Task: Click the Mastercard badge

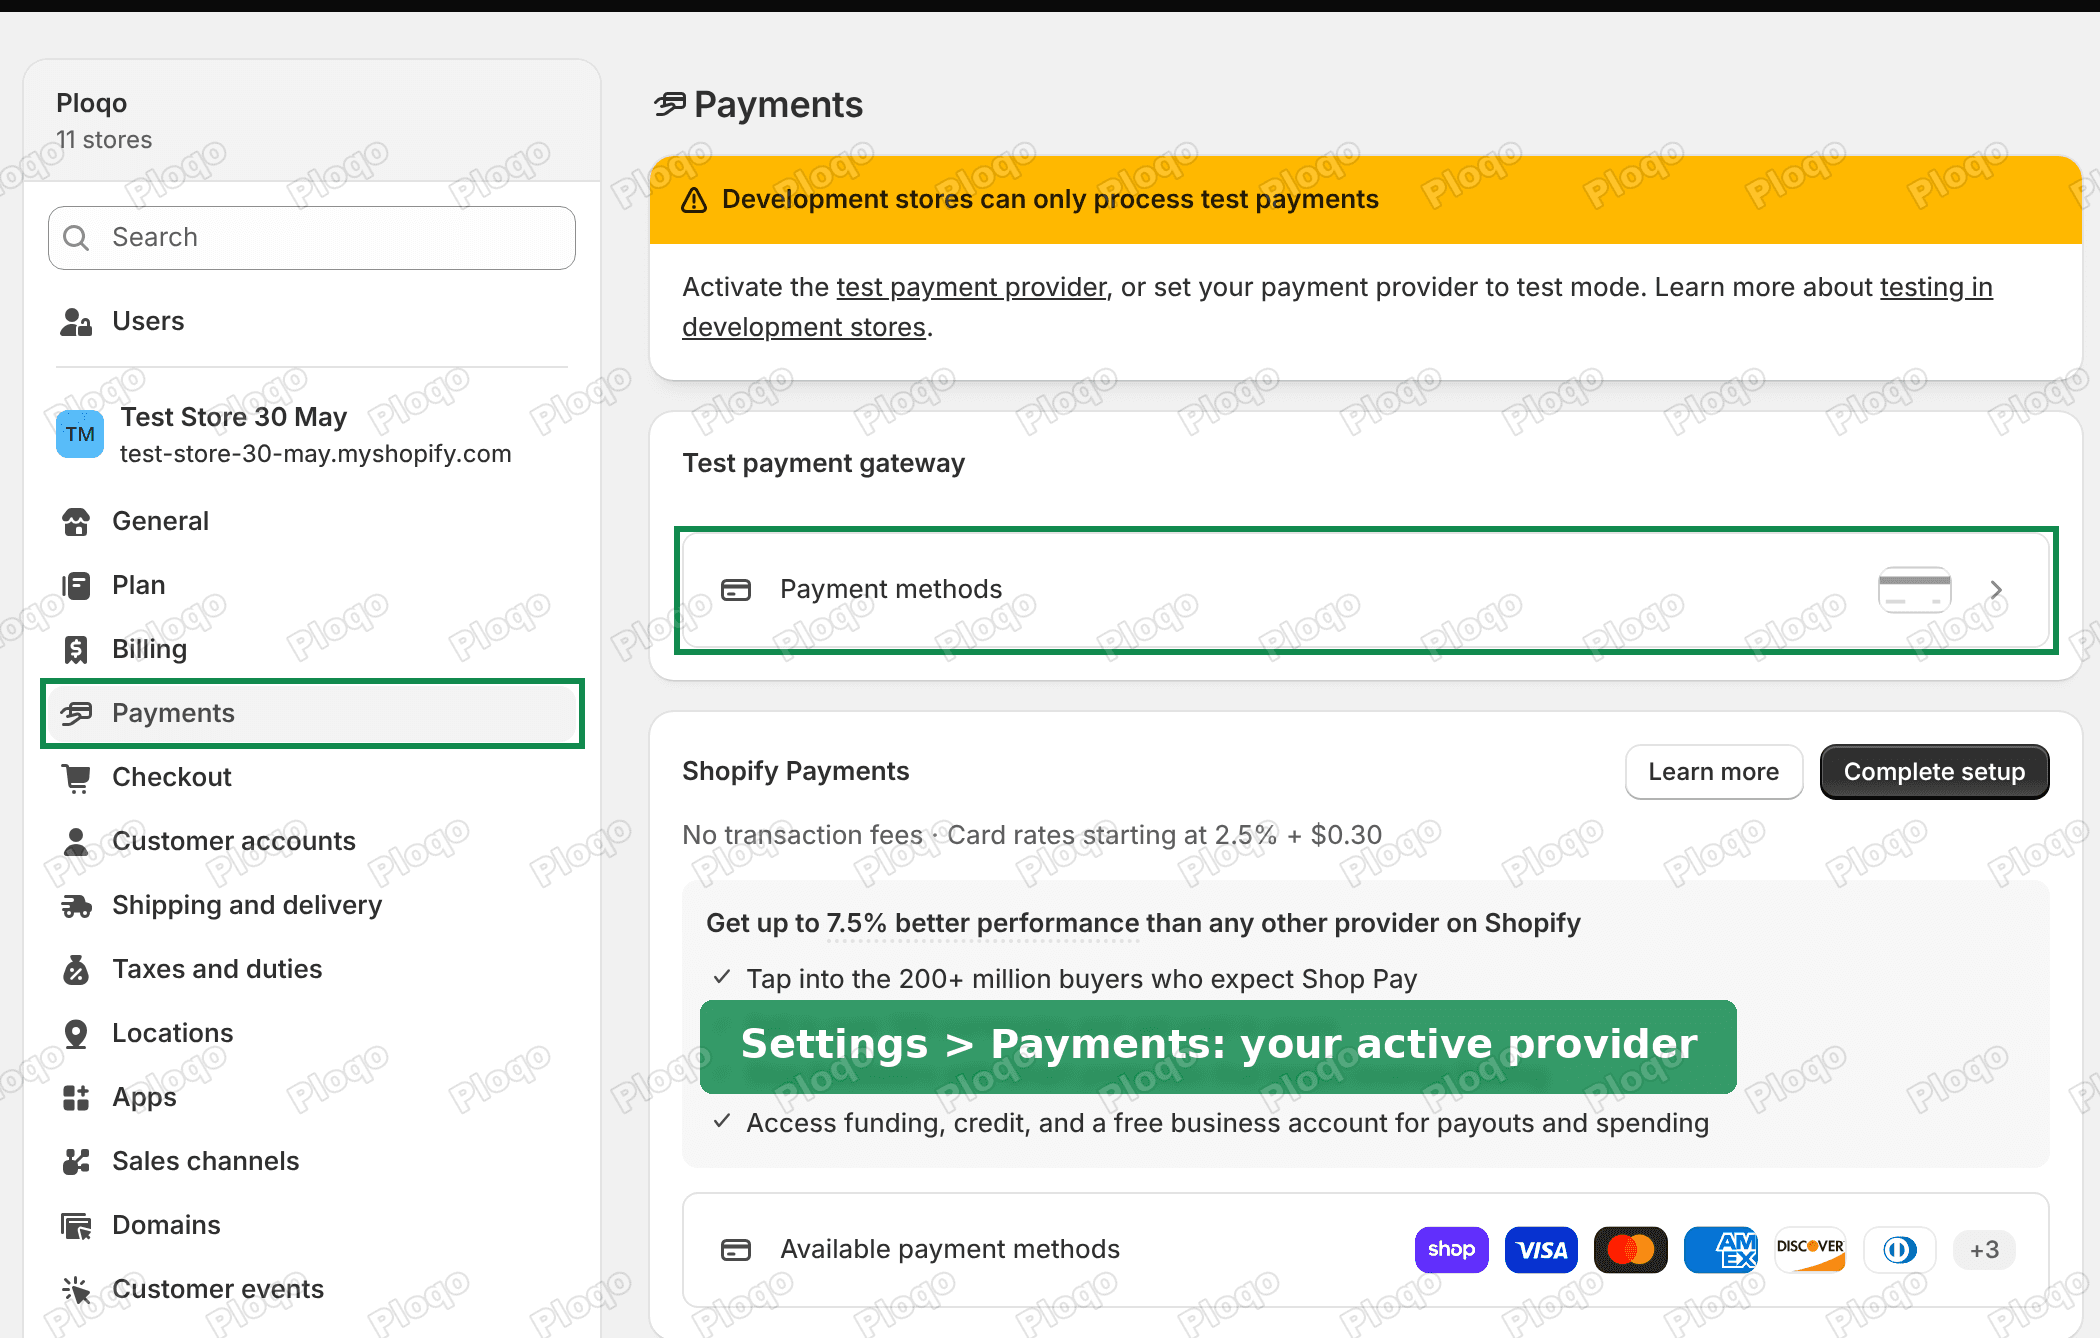Action: (x=1630, y=1249)
